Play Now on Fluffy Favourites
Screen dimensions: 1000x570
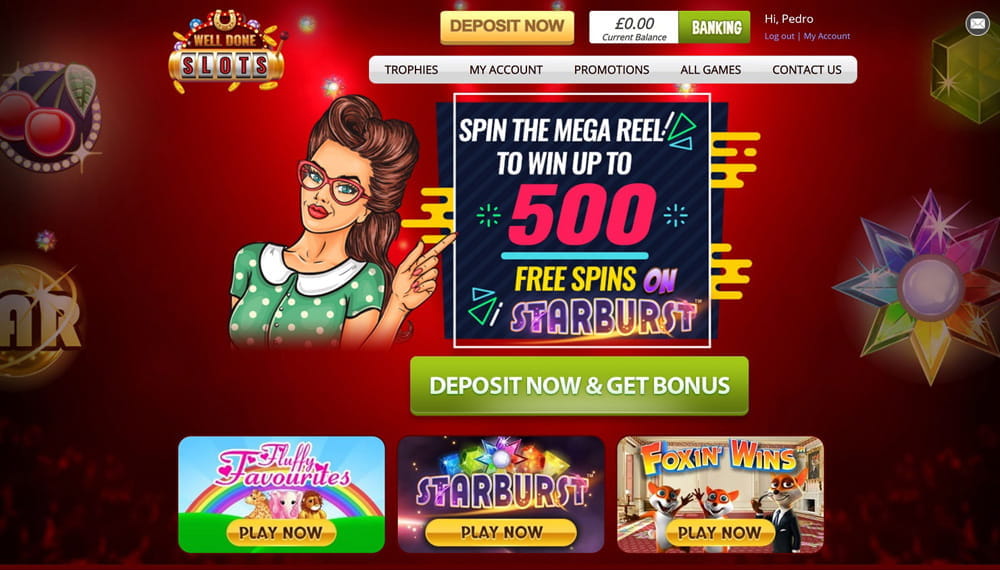pyautogui.click(x=281, y=532)
